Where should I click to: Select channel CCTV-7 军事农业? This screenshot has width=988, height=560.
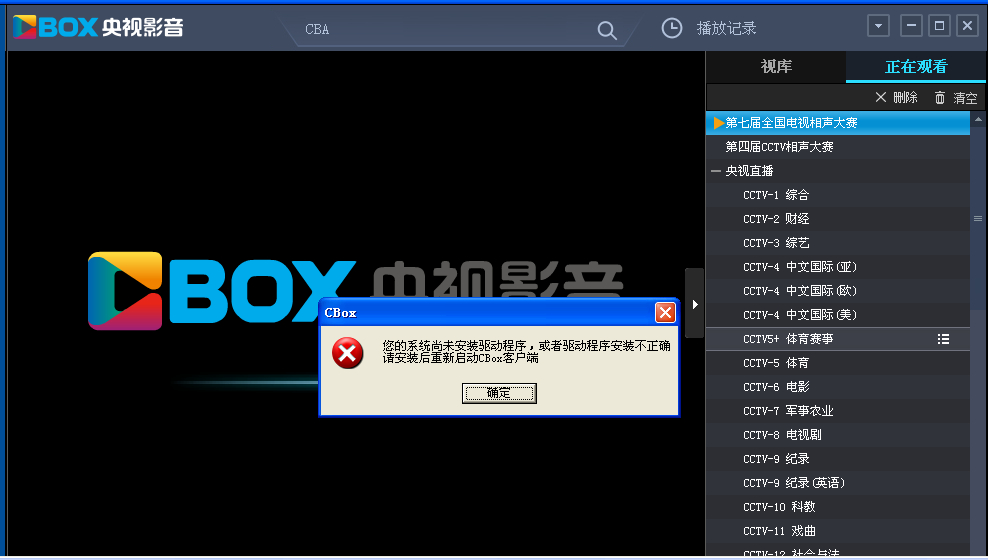(838, 411)
